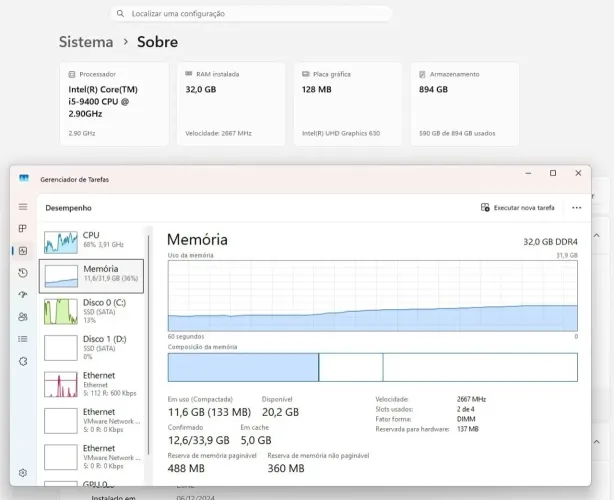The height and width of the screenshot is (500, 614).
Task: Click the 137 MB hardware reserved value
Action: (x=468, y=429)
